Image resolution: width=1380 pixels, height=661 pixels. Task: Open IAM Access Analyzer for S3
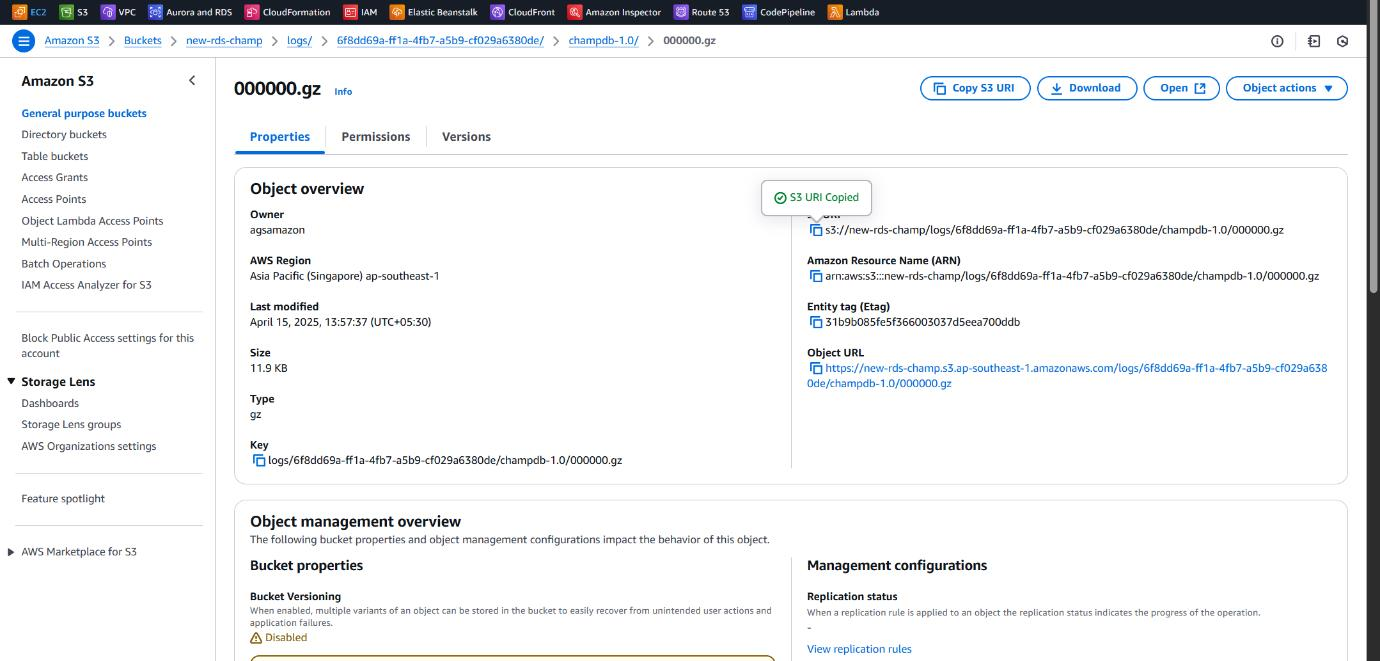tap(87, 285)
